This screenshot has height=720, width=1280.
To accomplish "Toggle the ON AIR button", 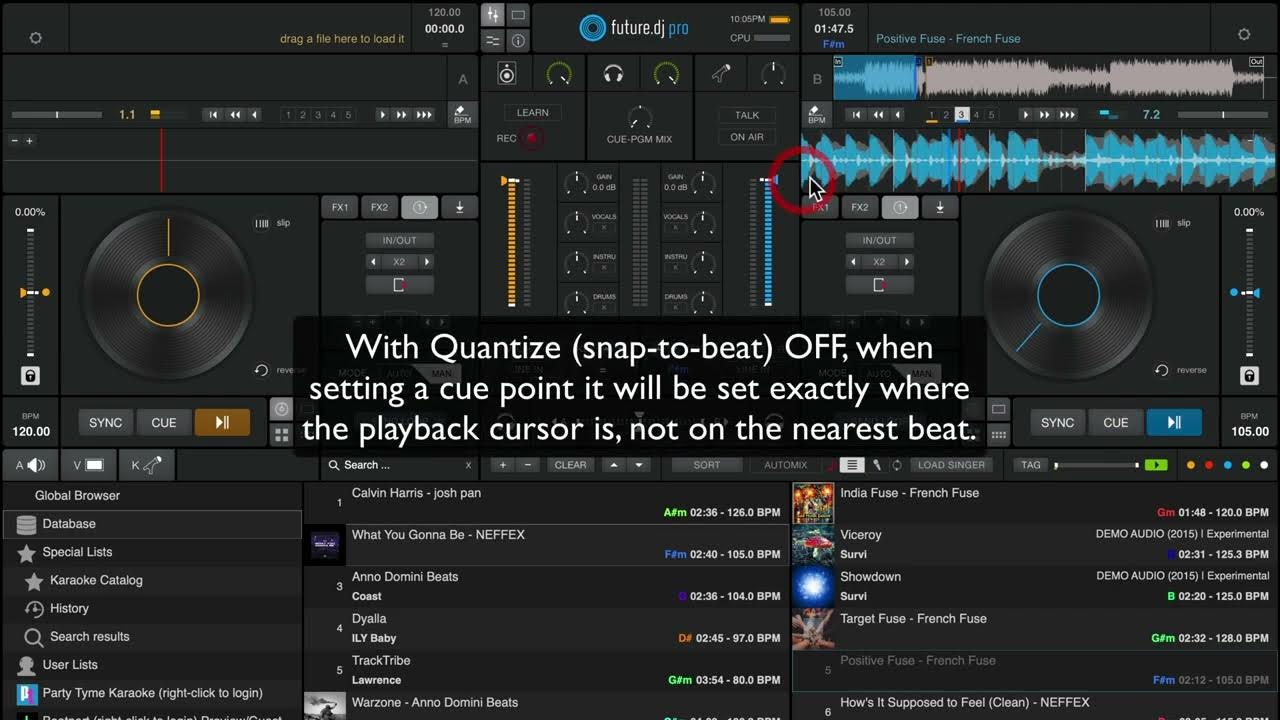I will click(747, 137).
